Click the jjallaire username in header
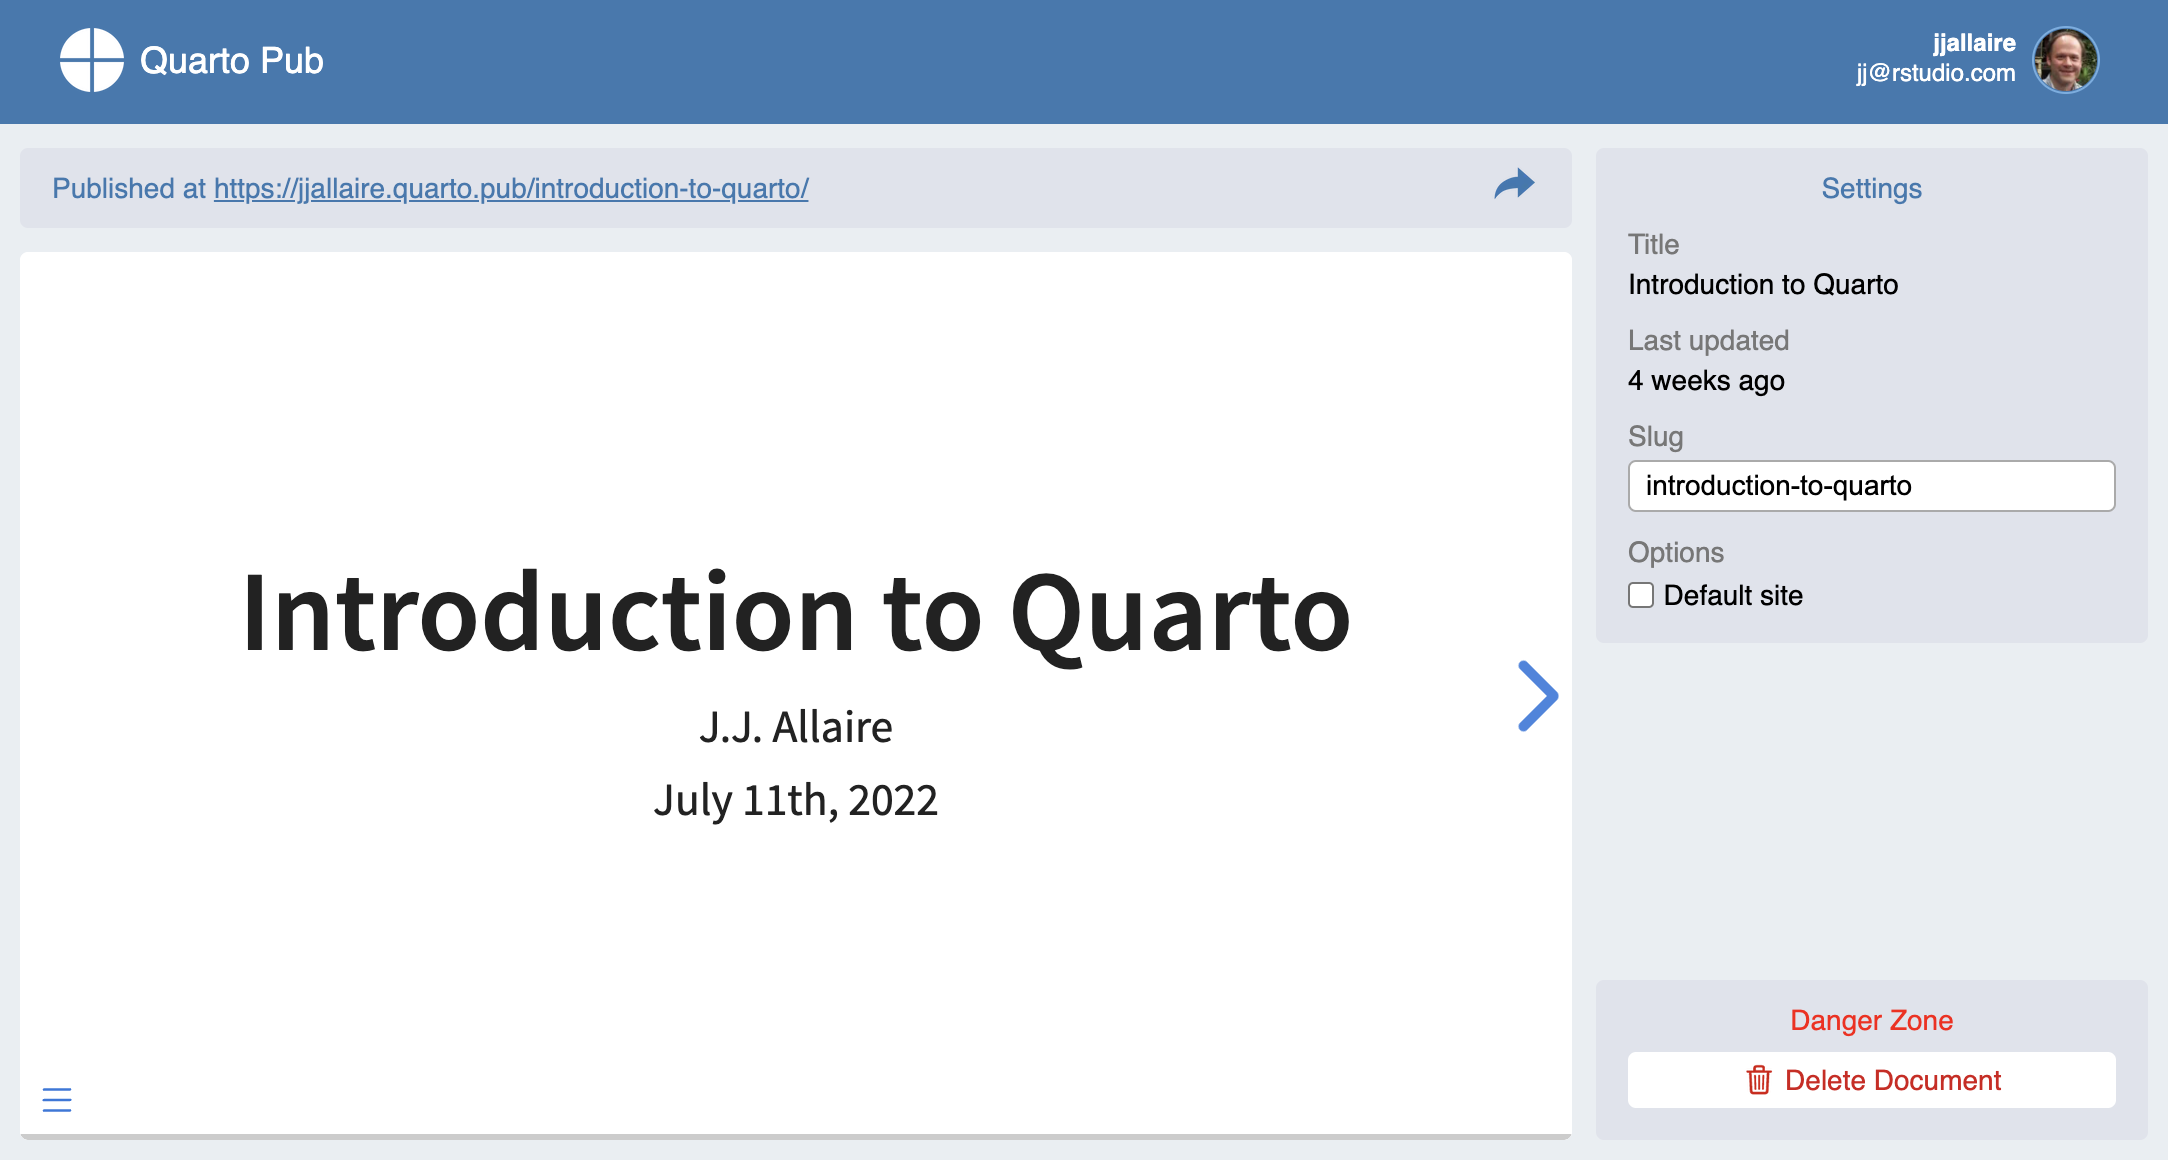 (1973, 43)
